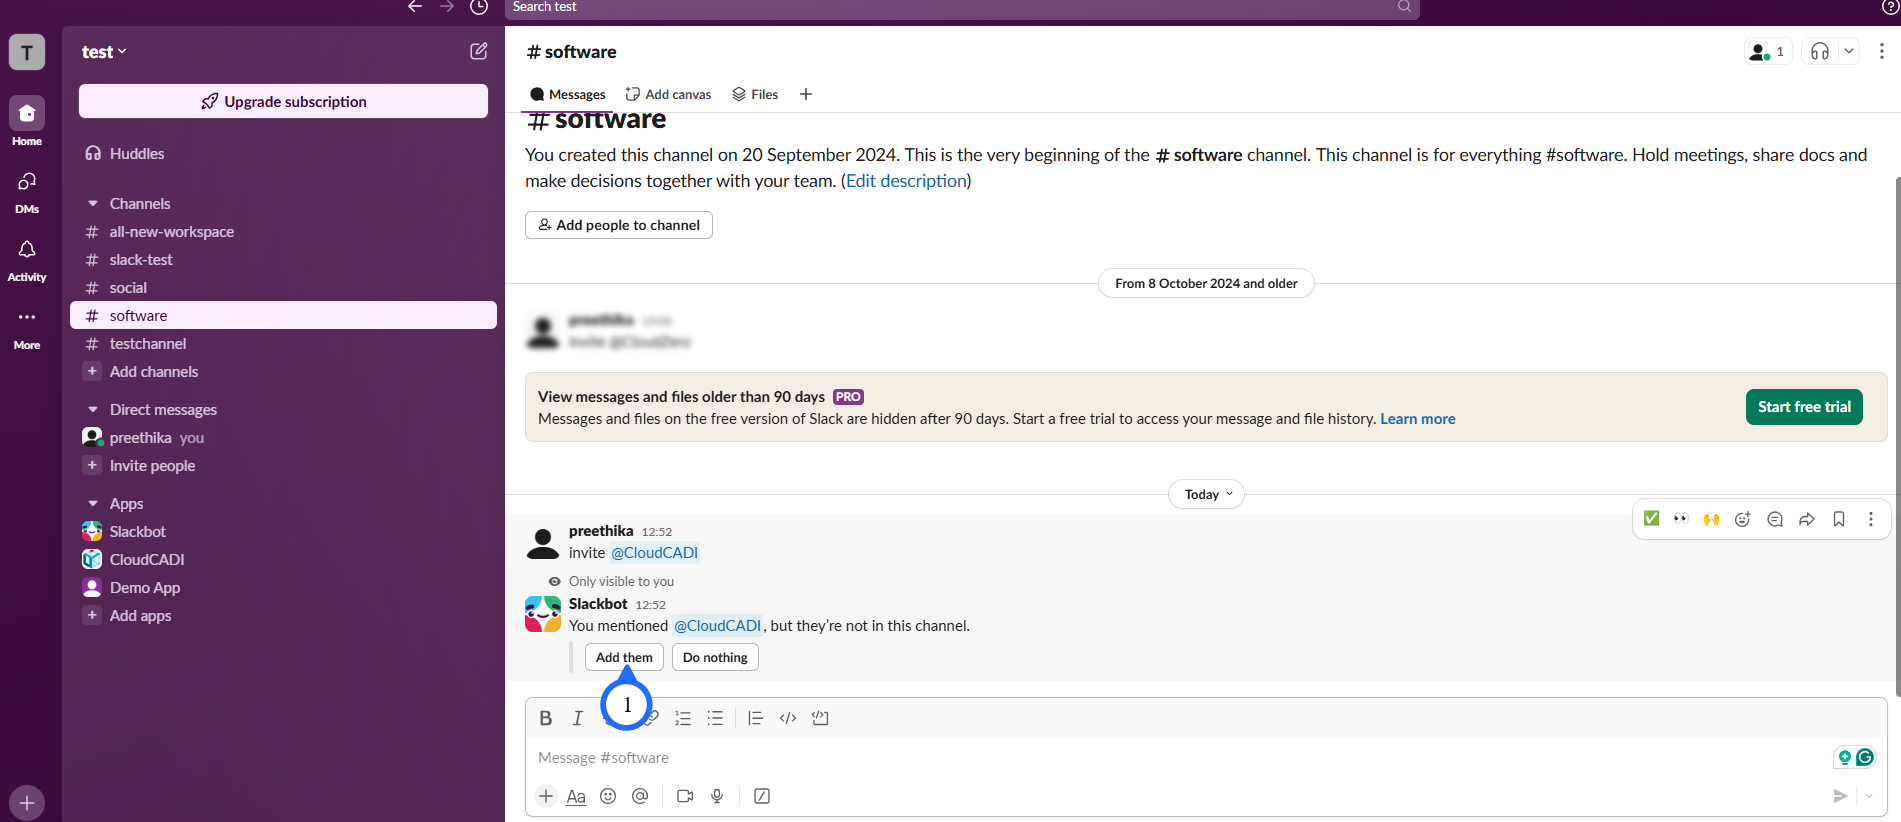Viewport: 1901px width, 822px height.
Task: Start a huddle using headphones icon
Action: coord(1820,52)
